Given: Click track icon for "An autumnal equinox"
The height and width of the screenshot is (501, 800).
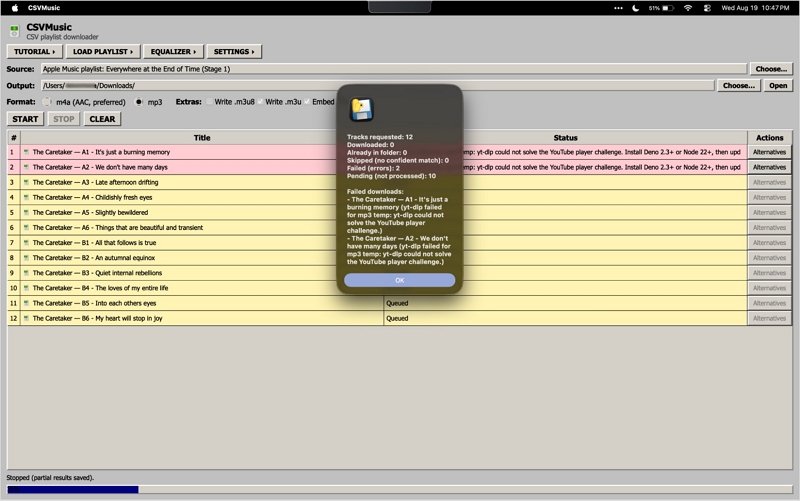Looking at the screenshot, I should [x=26, y=258].
